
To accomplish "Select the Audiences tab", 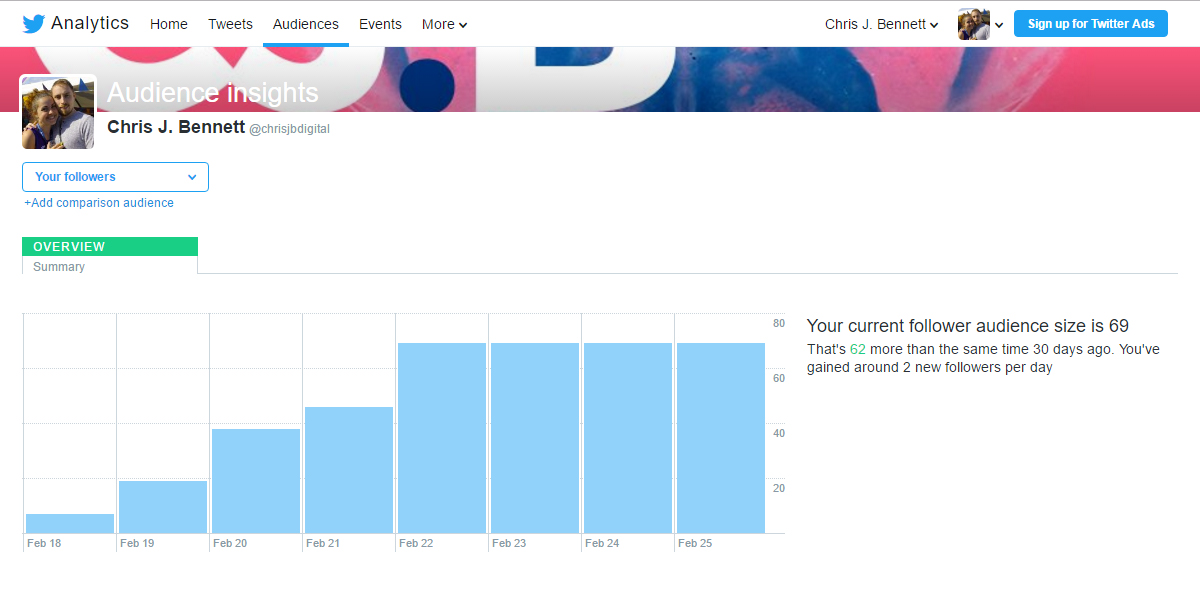I will pyautogui.click(x=306, y=24).
